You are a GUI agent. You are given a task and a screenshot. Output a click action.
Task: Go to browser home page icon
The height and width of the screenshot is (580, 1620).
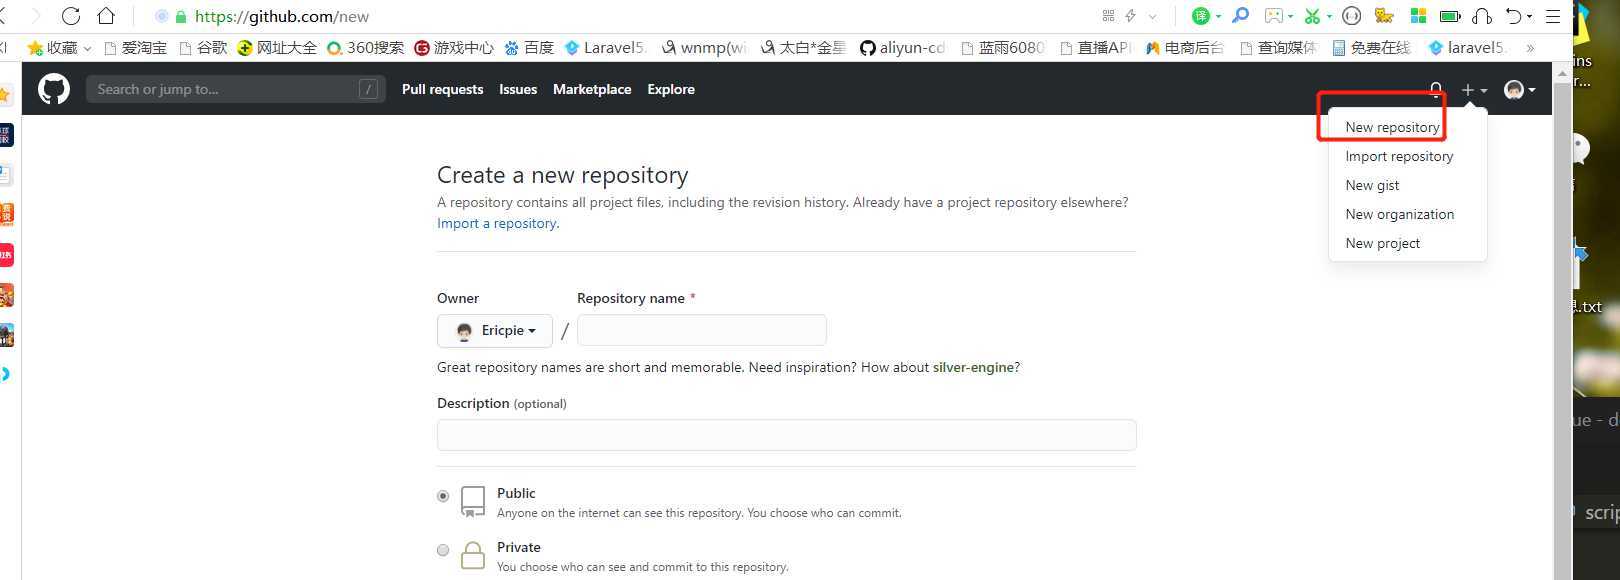coord(106,16)
